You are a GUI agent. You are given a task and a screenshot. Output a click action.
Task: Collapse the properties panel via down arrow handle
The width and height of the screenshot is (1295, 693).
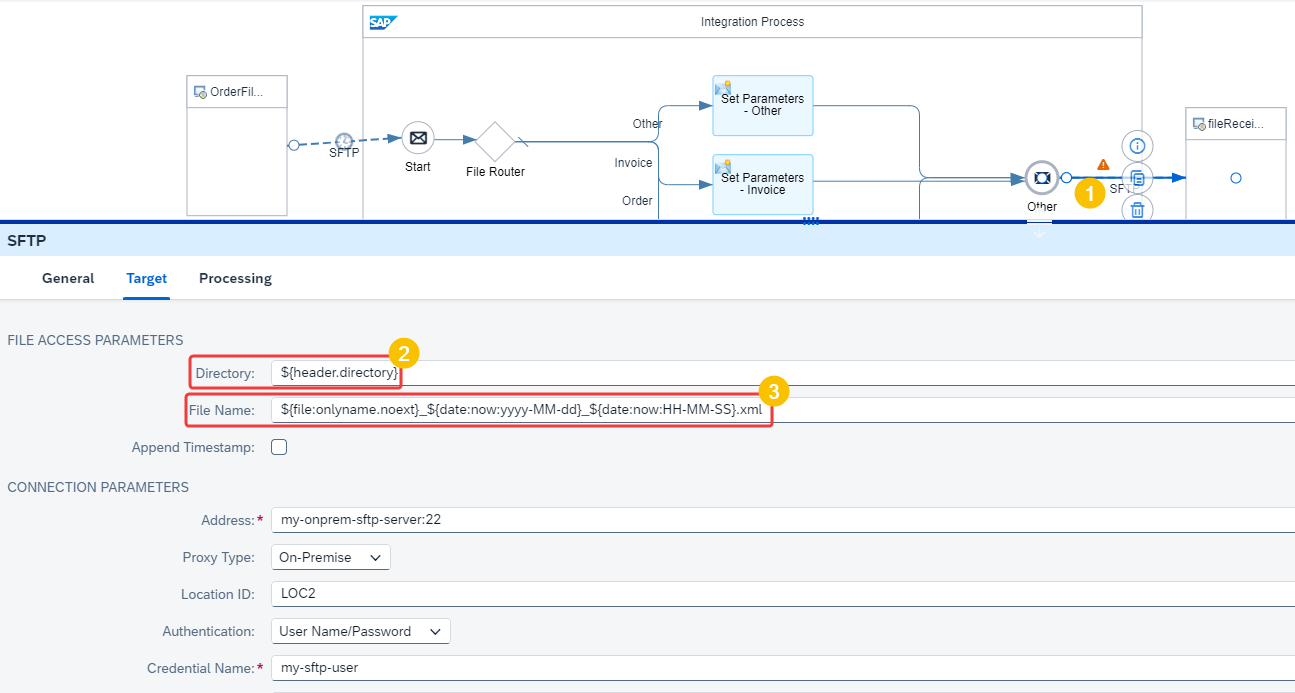(x=1039, y=231)
